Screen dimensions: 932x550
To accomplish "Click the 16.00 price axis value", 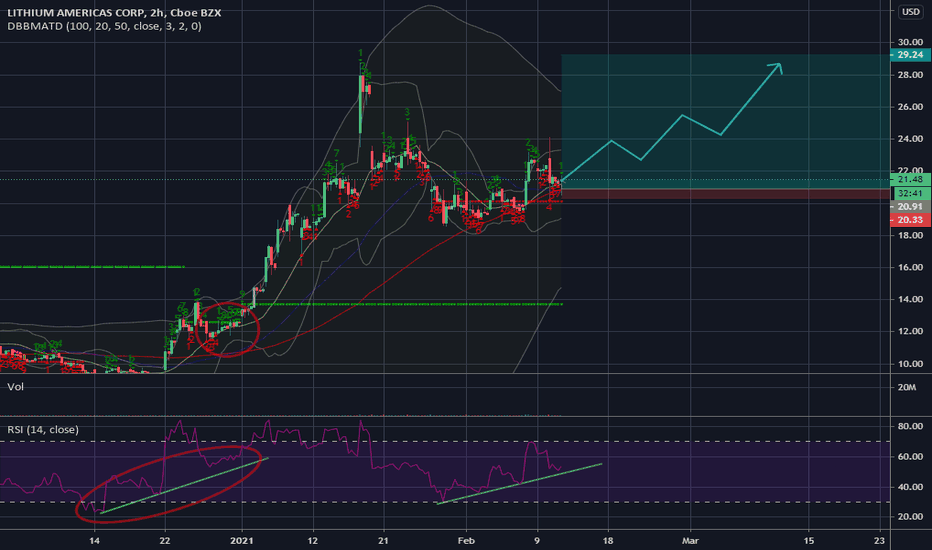I will tap(910, 268).
